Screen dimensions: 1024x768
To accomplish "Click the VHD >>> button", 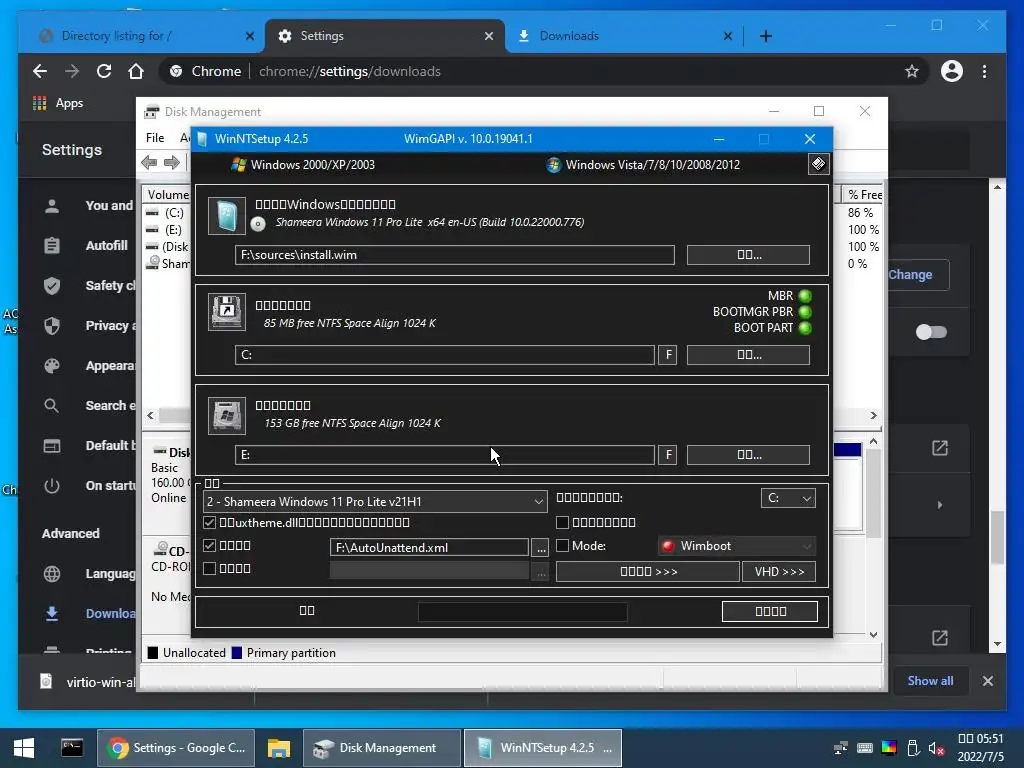I will click(x=779, y=571).
